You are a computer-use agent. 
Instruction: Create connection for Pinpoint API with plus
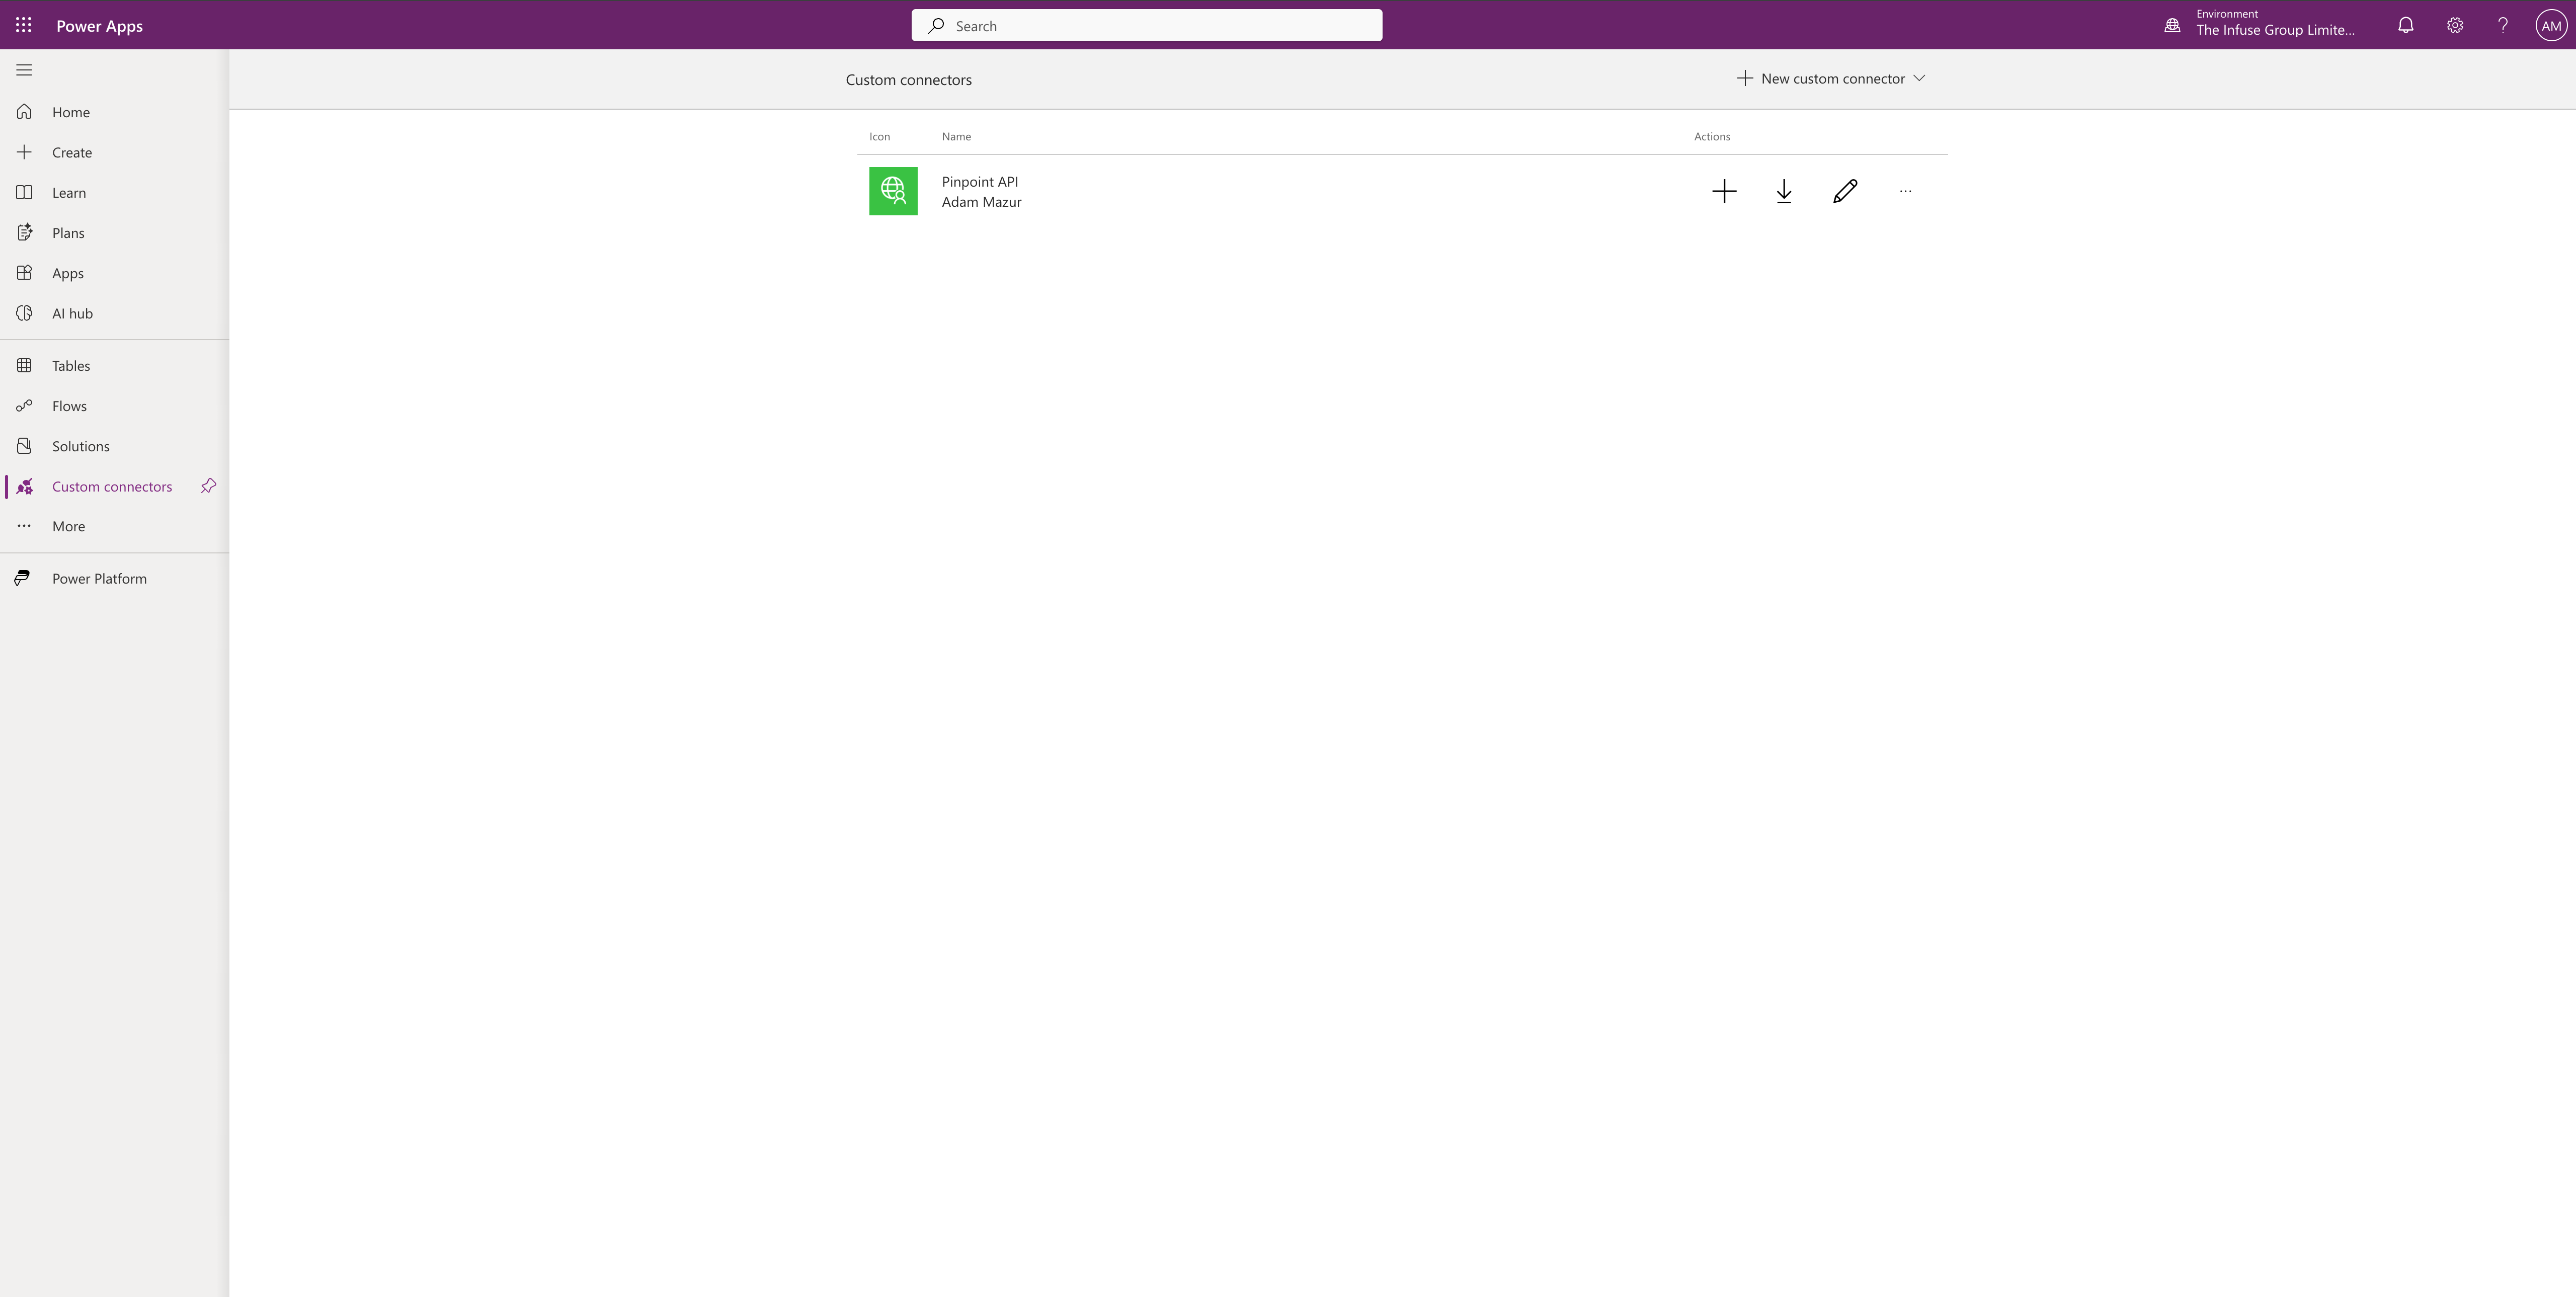tap(1723, 191)
